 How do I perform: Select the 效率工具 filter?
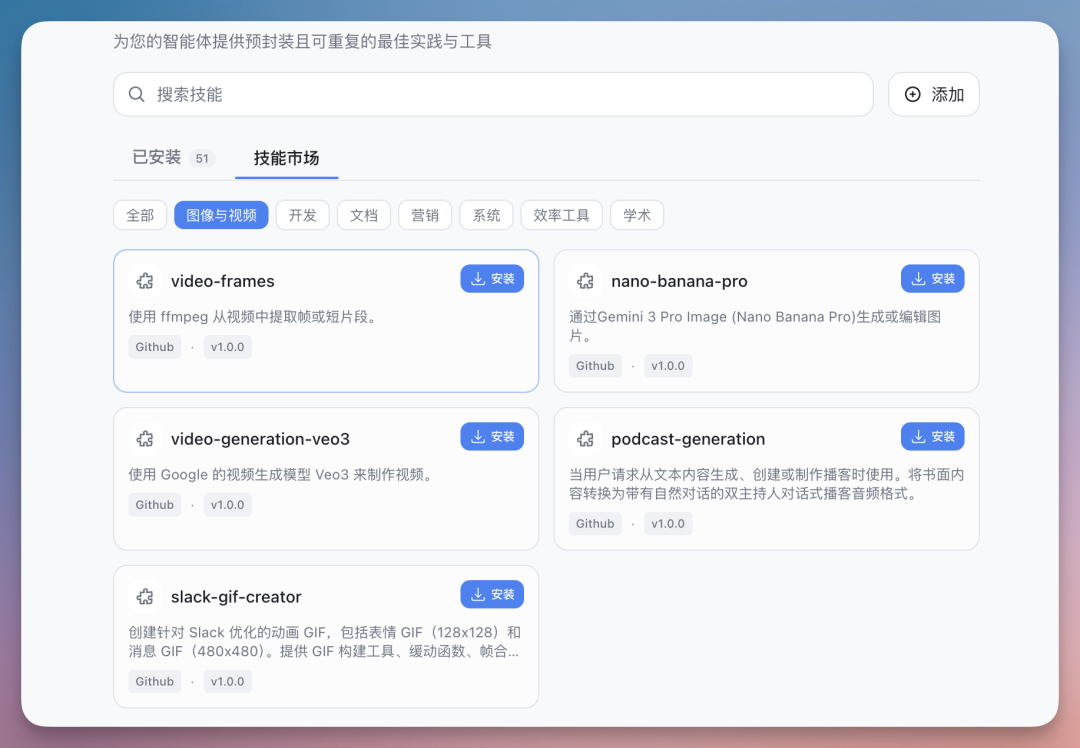[561, 214]
